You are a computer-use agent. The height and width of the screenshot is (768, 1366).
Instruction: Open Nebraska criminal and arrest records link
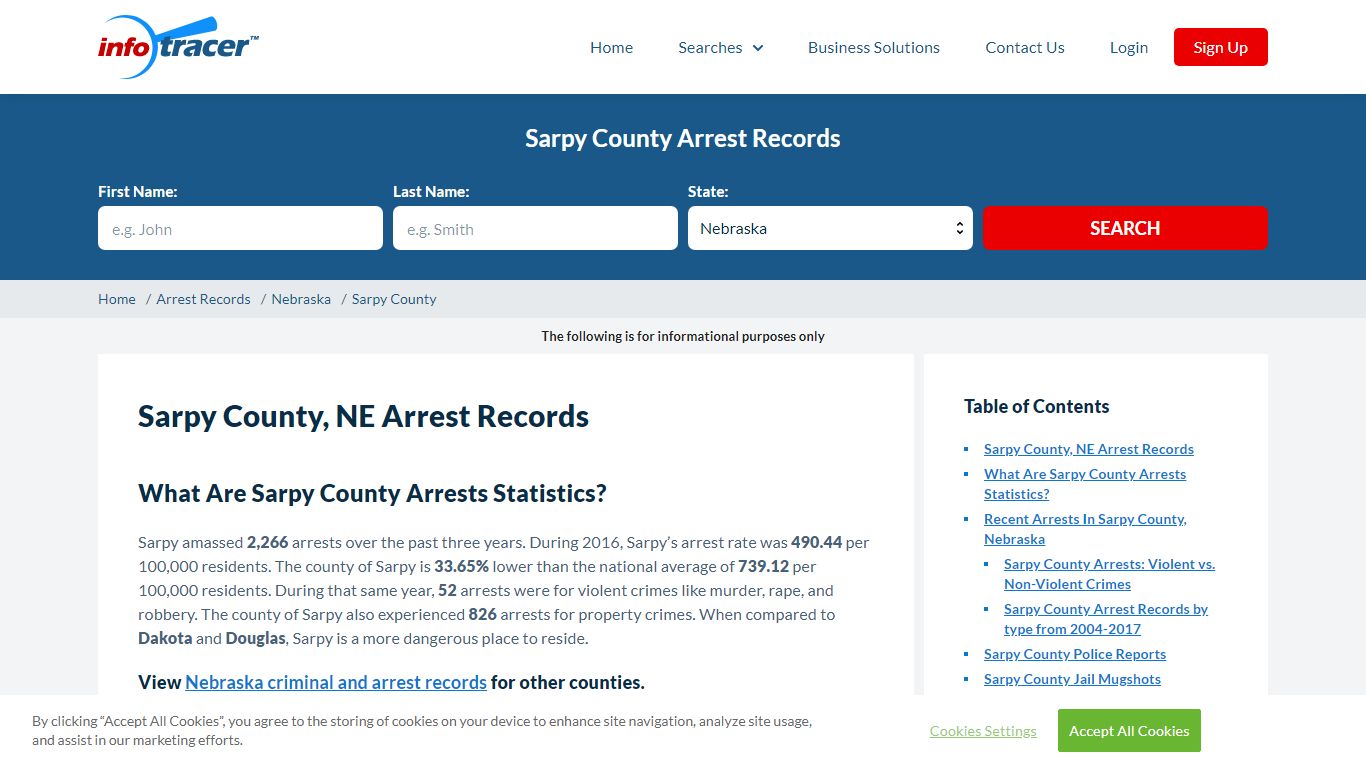[x=336, y=682]
